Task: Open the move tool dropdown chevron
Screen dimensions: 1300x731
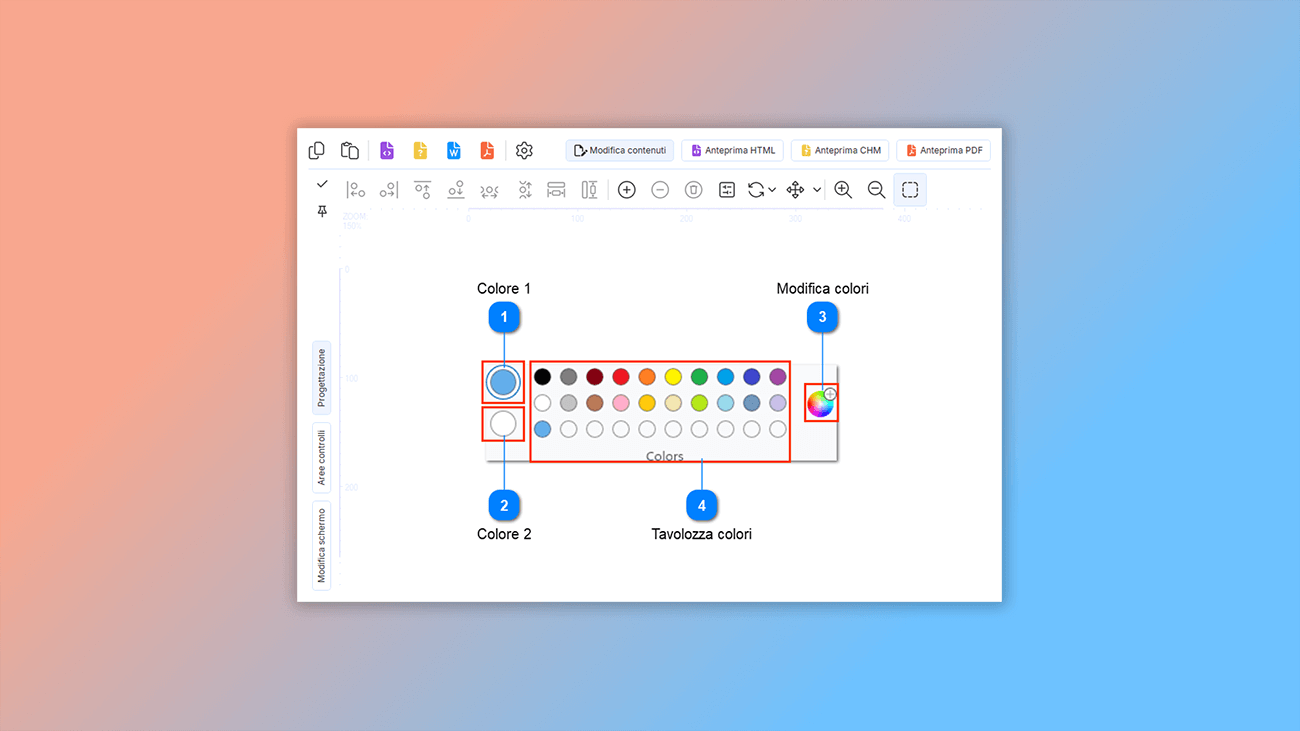Action: point(817,189)
